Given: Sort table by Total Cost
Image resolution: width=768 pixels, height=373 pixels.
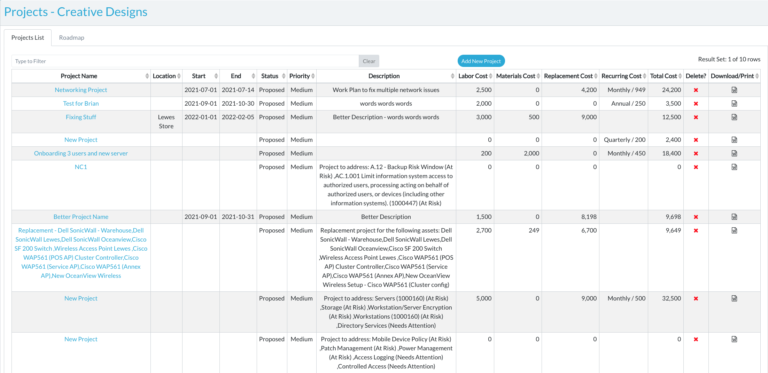Looking at the screenshot, I should pos(666,76).
